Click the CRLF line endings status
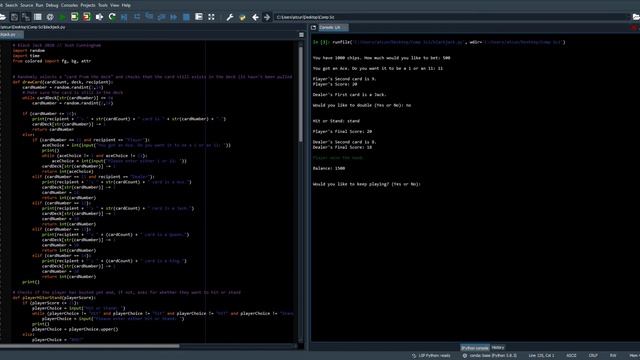Viewport: 640px width, 360px height. pos(593,356)
